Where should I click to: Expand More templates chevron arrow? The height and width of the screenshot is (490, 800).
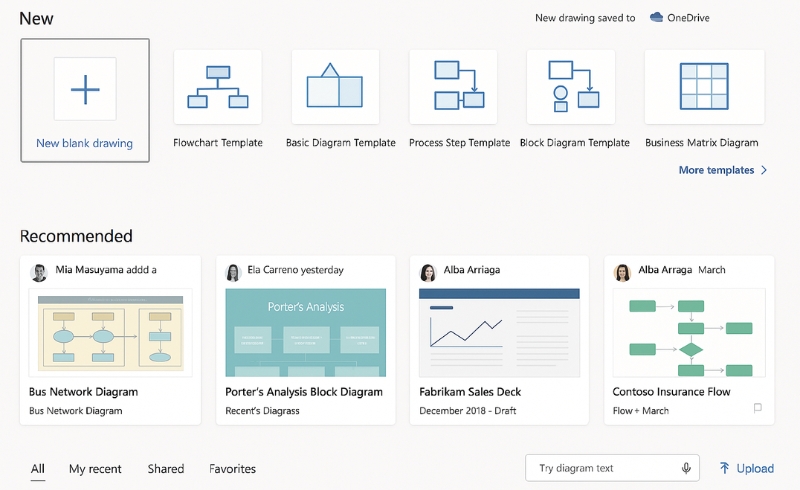pos(764,170)
